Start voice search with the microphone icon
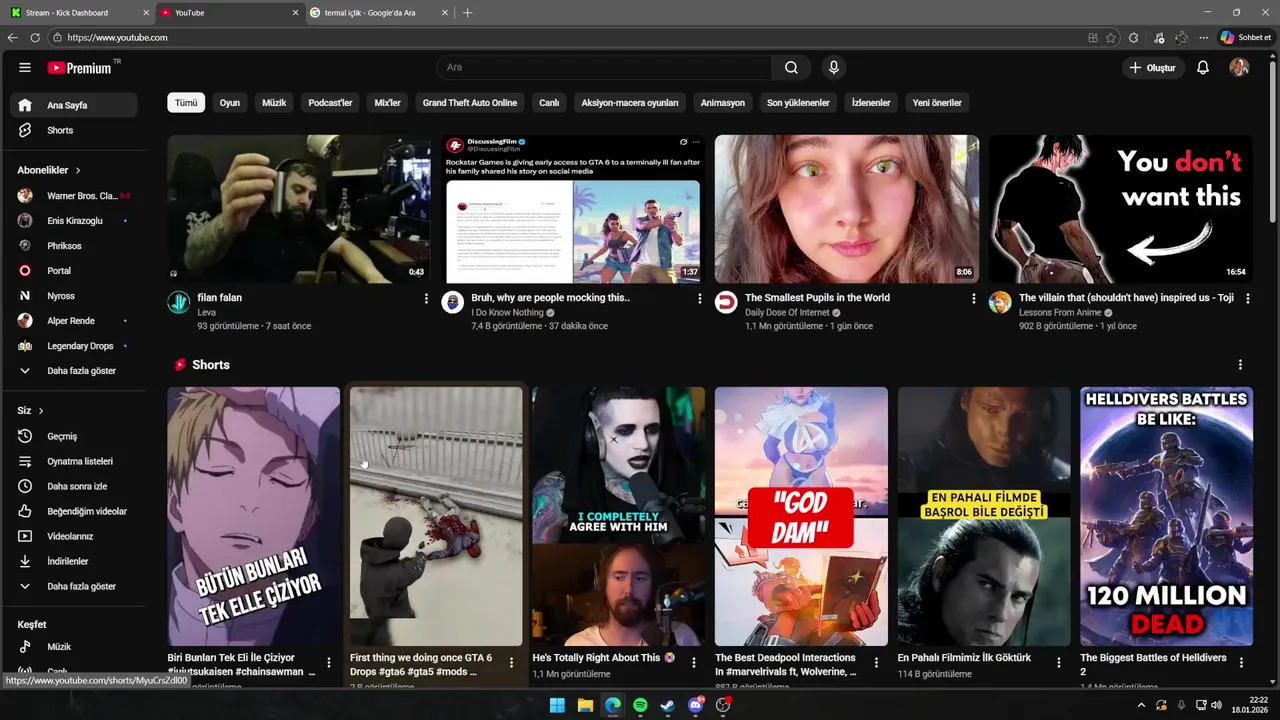The width and height of the screenshot is (1280, 720). (x=833, y=68)
